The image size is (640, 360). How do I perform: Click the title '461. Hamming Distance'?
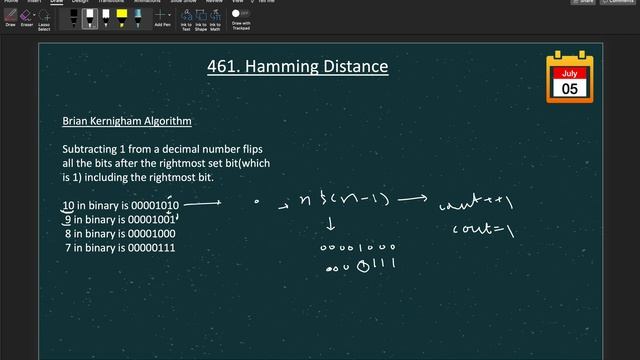coord(298,67)
